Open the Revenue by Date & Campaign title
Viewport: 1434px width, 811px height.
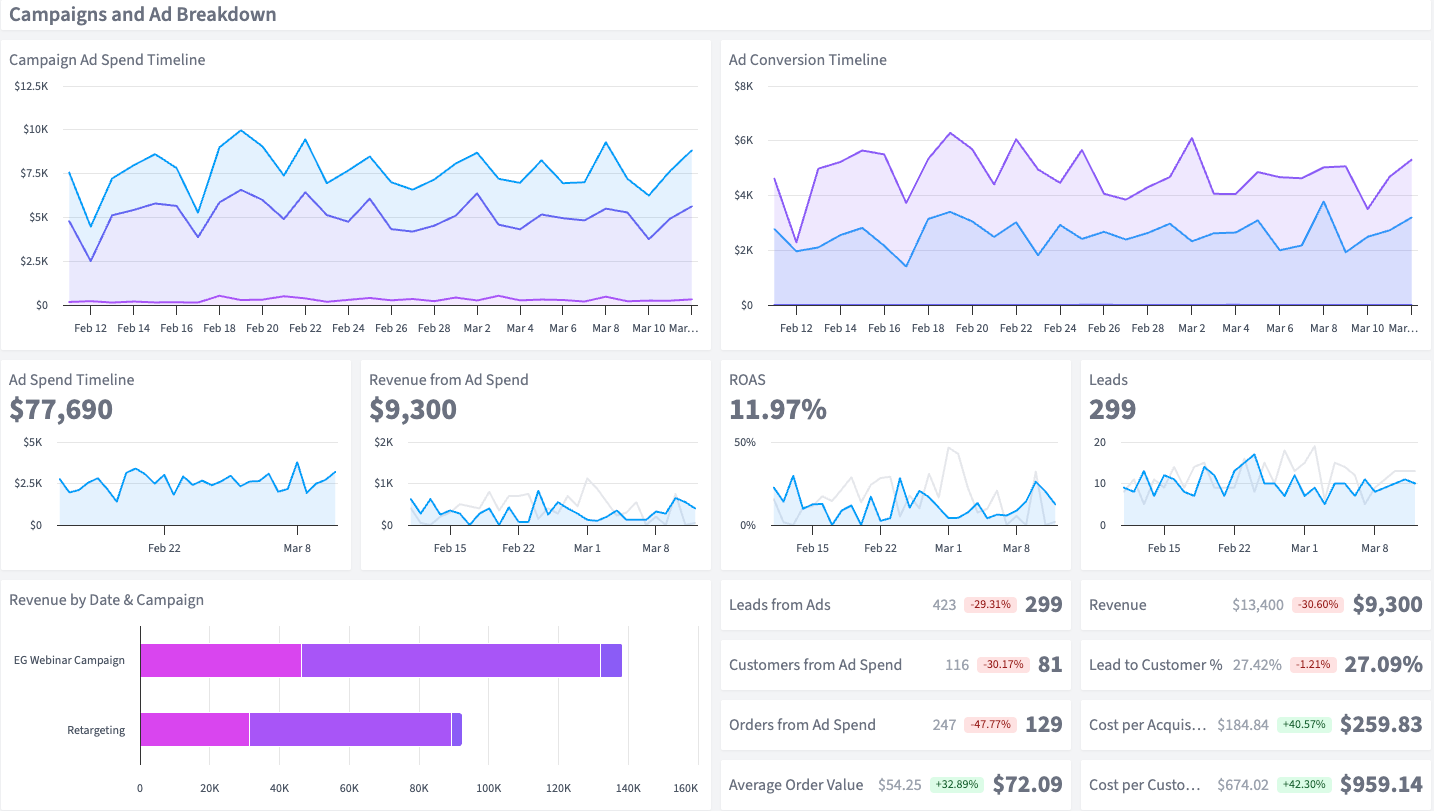pyautogui.click(x=106, y=600)
